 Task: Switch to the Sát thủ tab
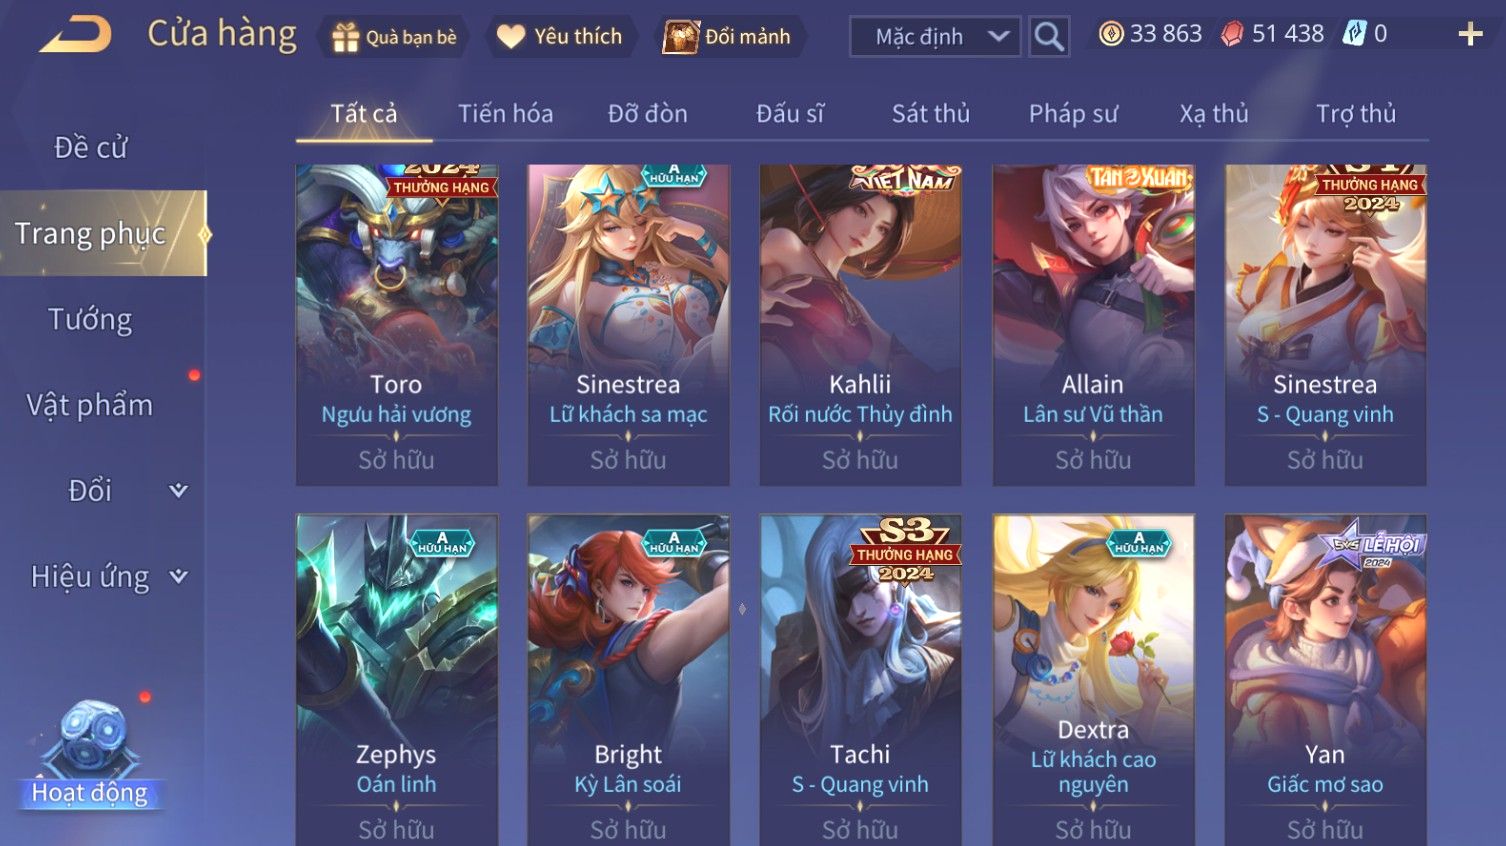tap(930, 114)
